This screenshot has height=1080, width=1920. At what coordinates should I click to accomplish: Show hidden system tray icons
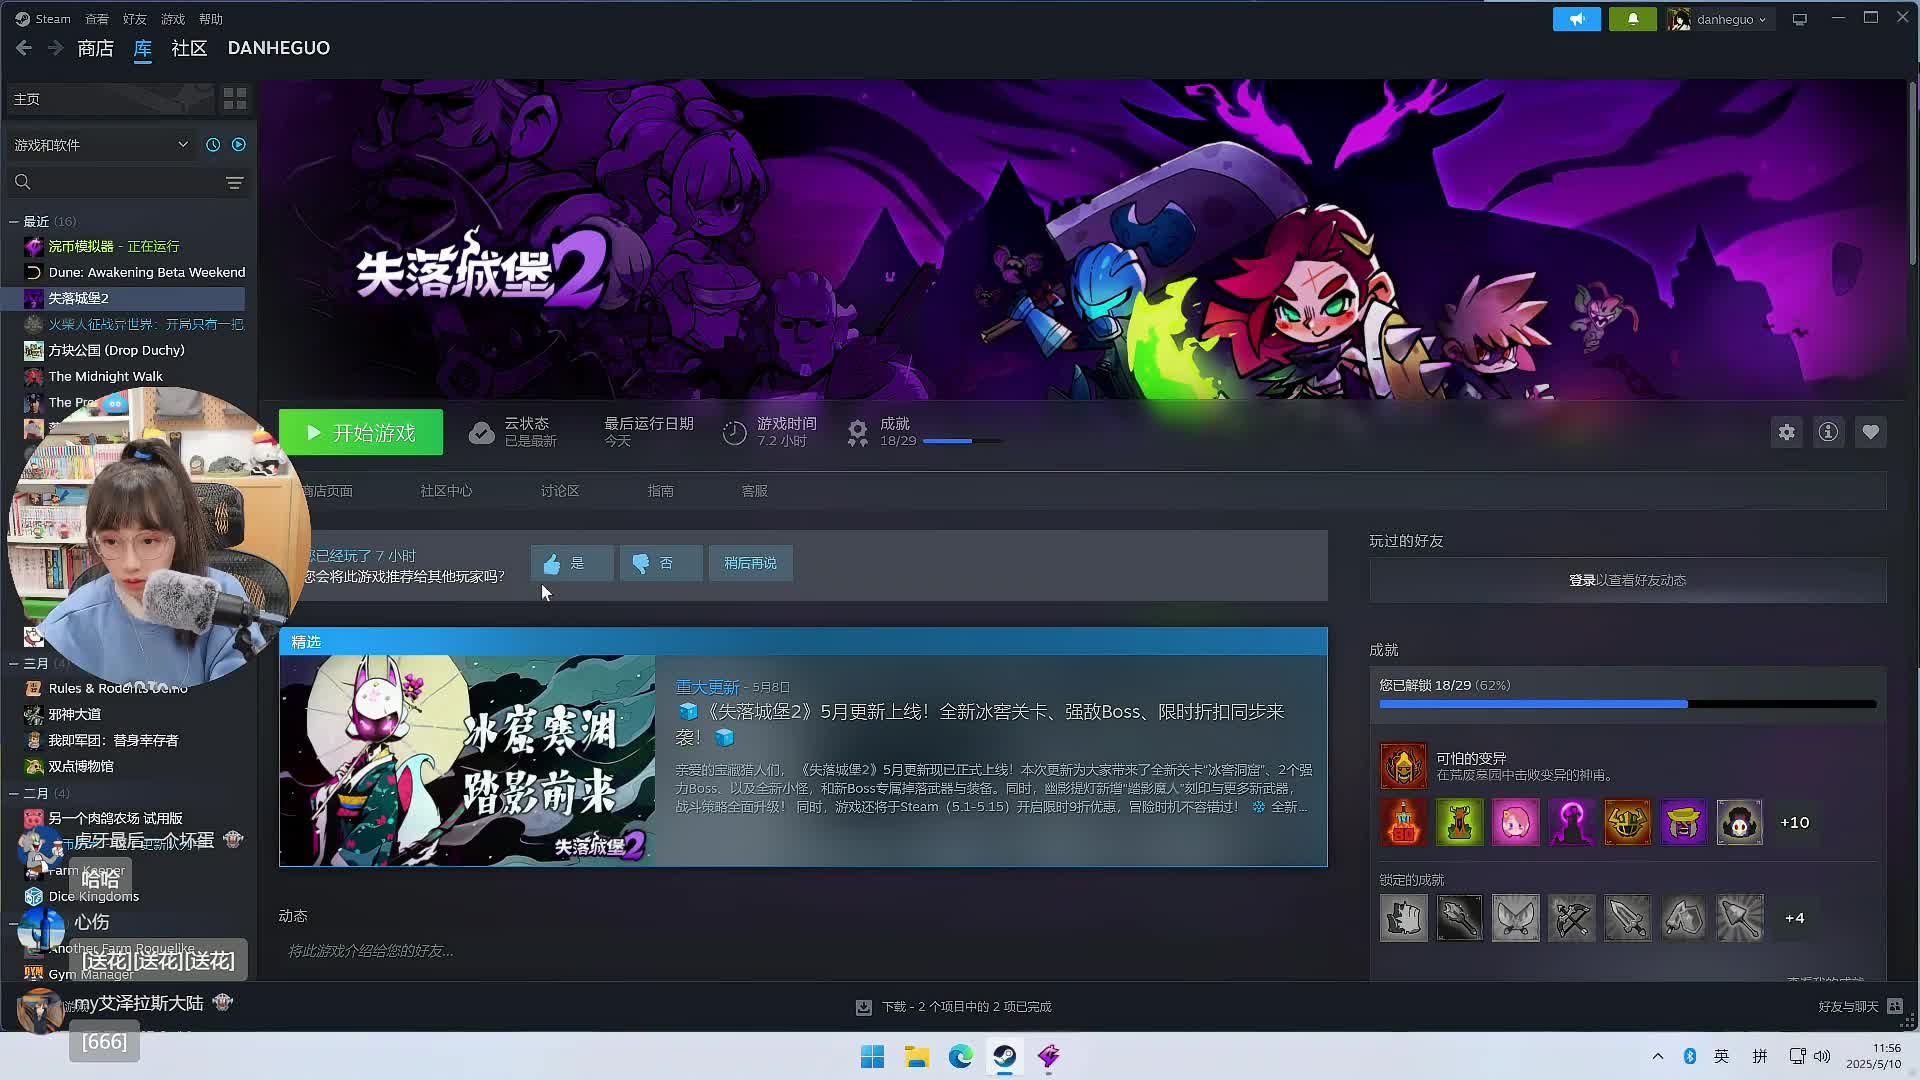[x=1658, y=1056]
